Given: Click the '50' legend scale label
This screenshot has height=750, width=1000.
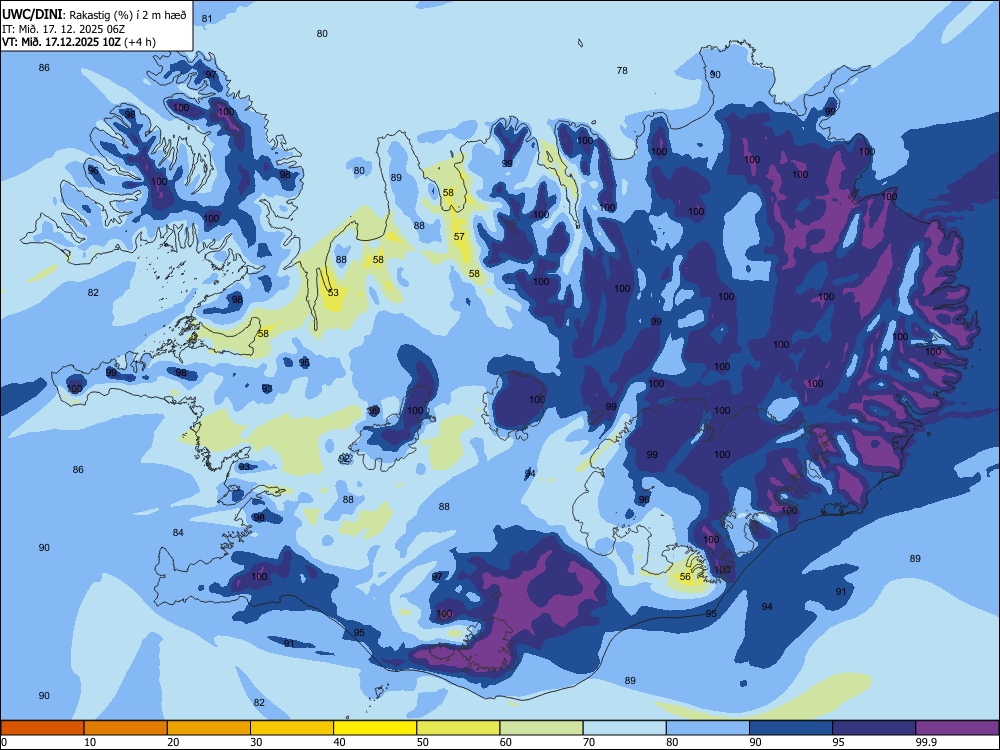Looking at the screenshot, I should [x=422, y=742].
